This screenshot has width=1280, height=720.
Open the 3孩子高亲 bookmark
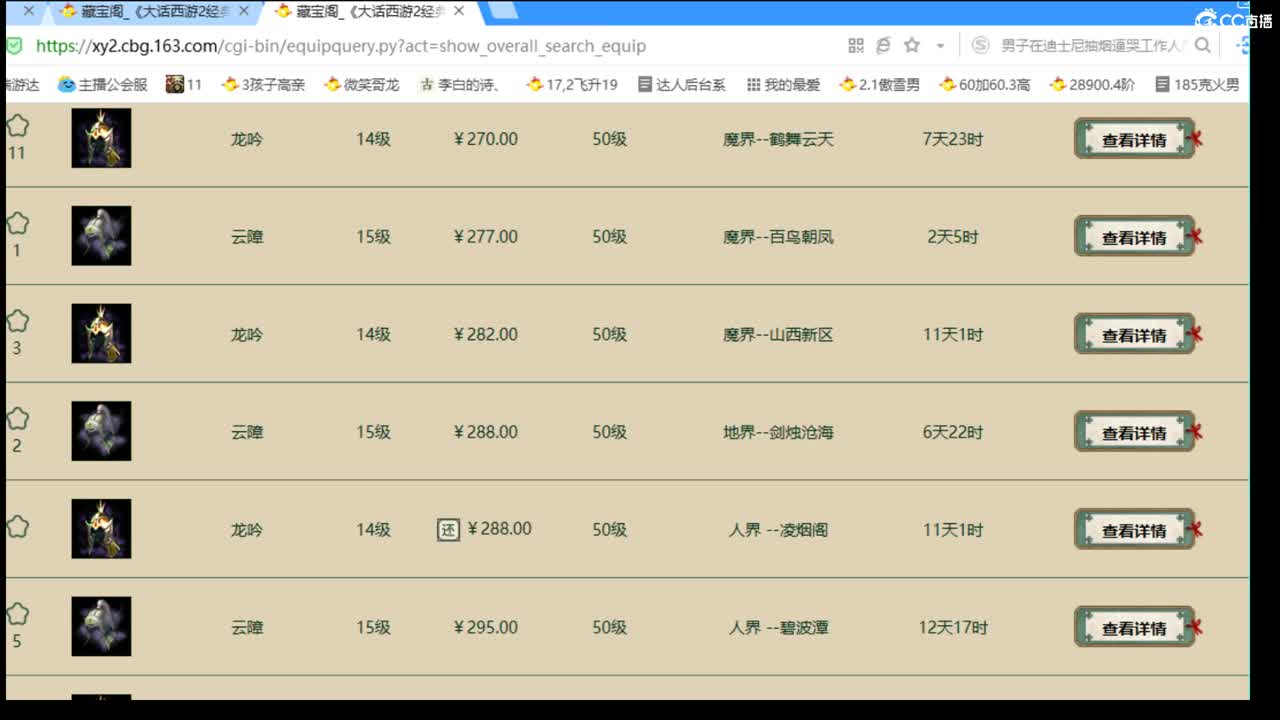click(x=264, y=85)
